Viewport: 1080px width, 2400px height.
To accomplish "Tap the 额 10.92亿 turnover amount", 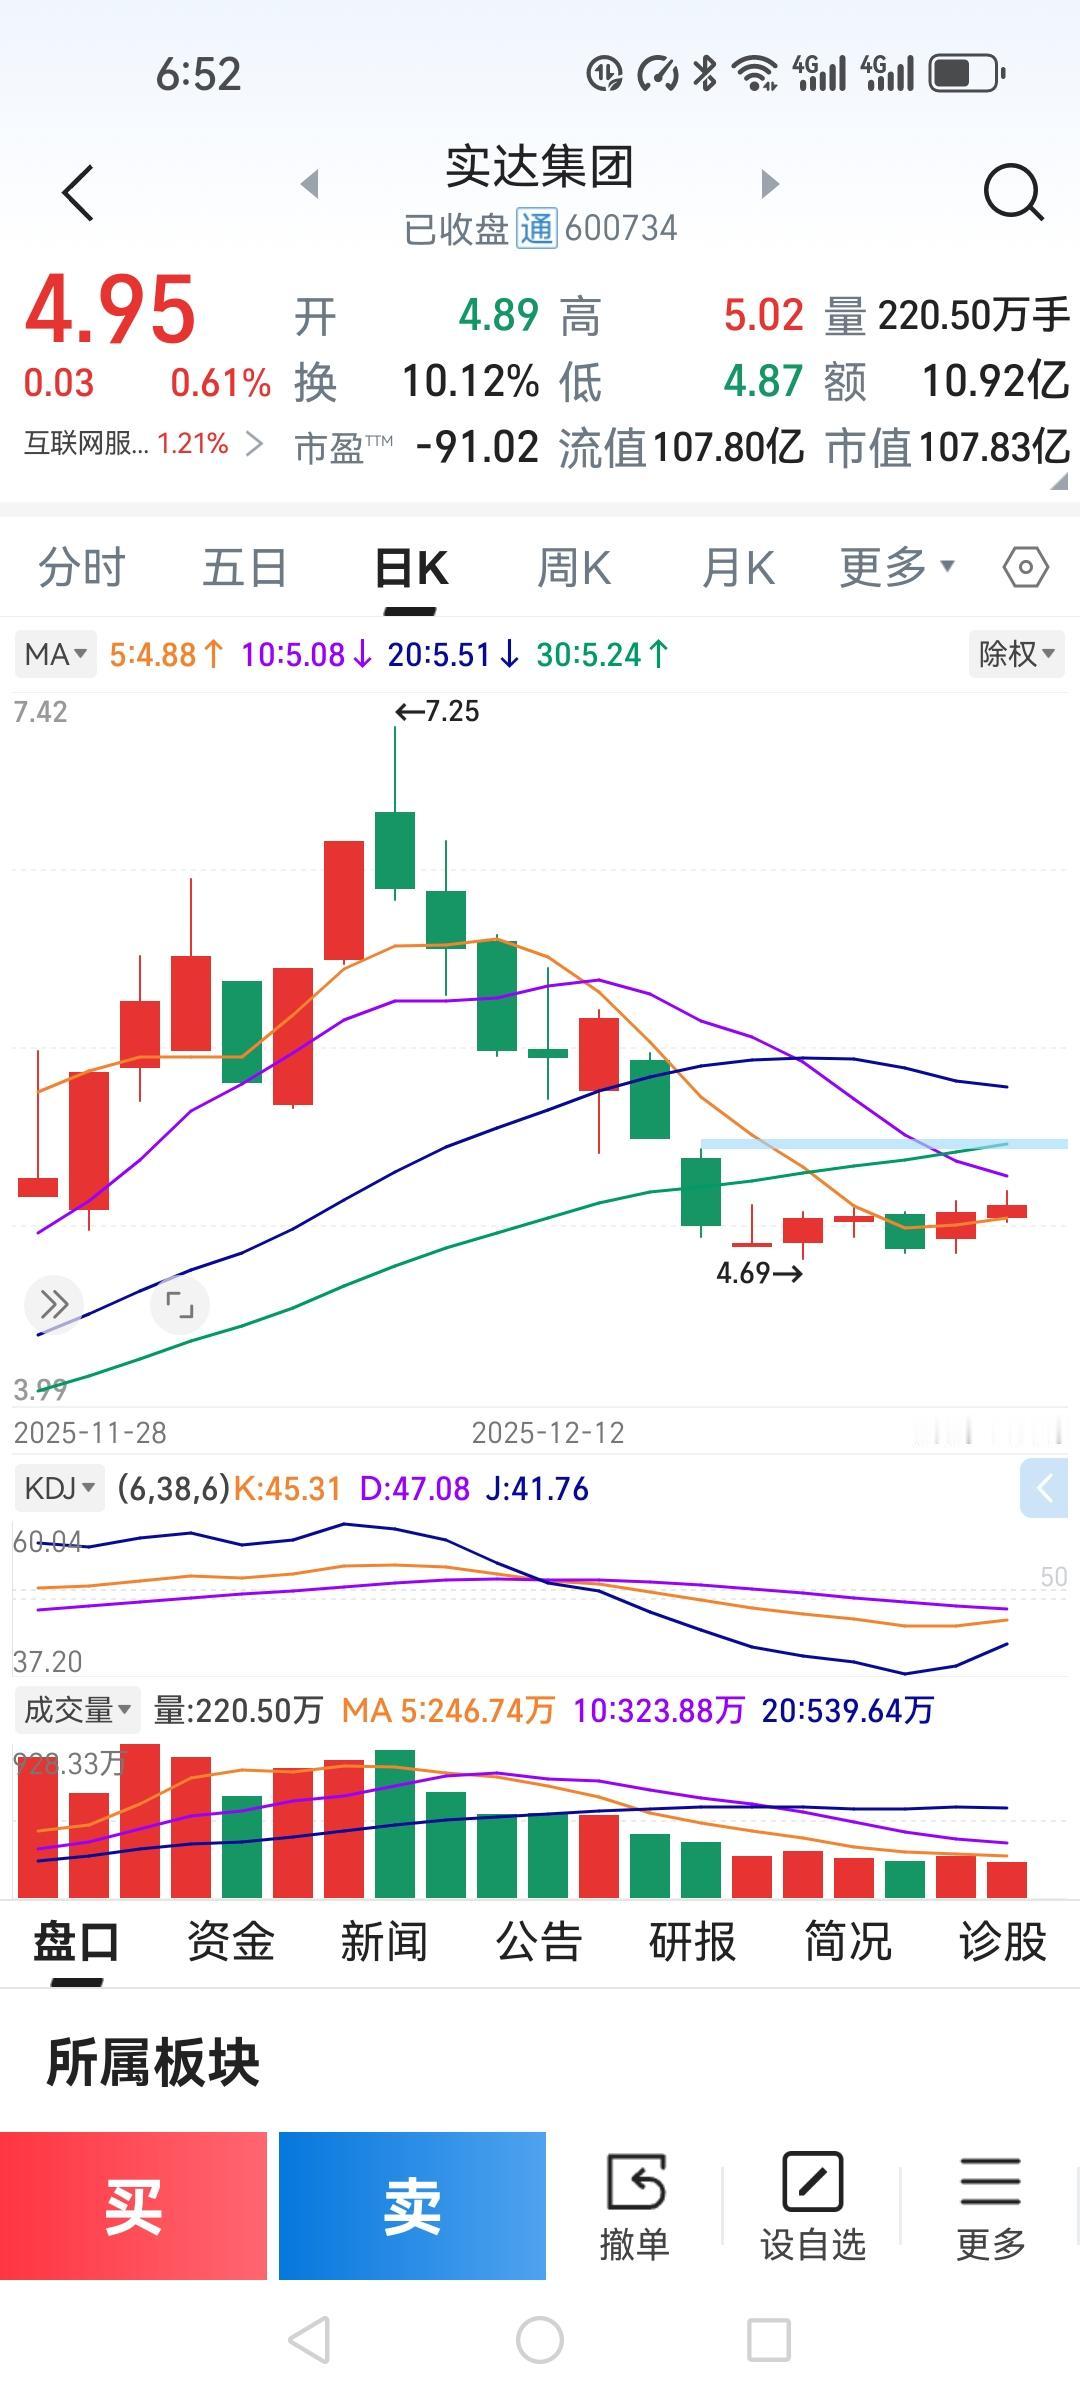I will click(995, 381).
